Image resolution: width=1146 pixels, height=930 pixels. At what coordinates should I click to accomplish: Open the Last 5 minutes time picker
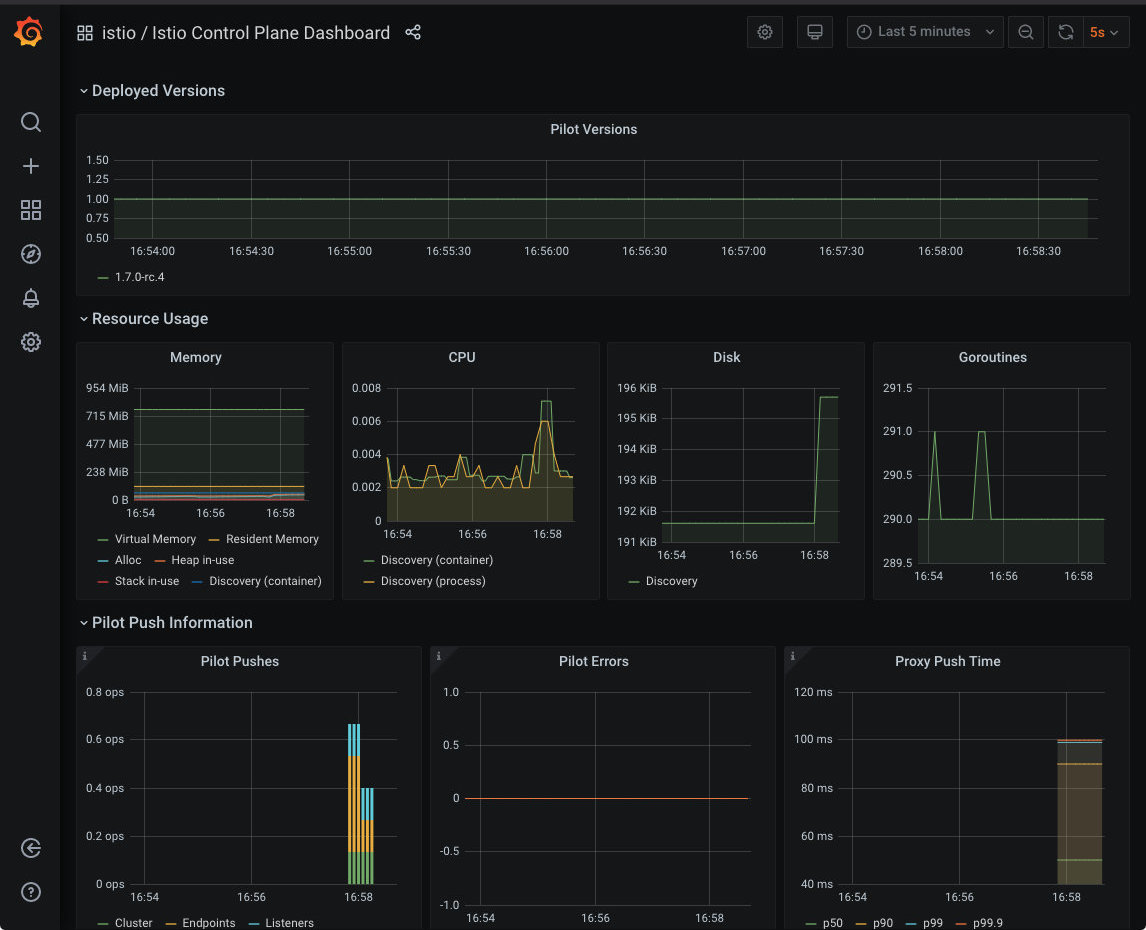[x=925, y=32]
